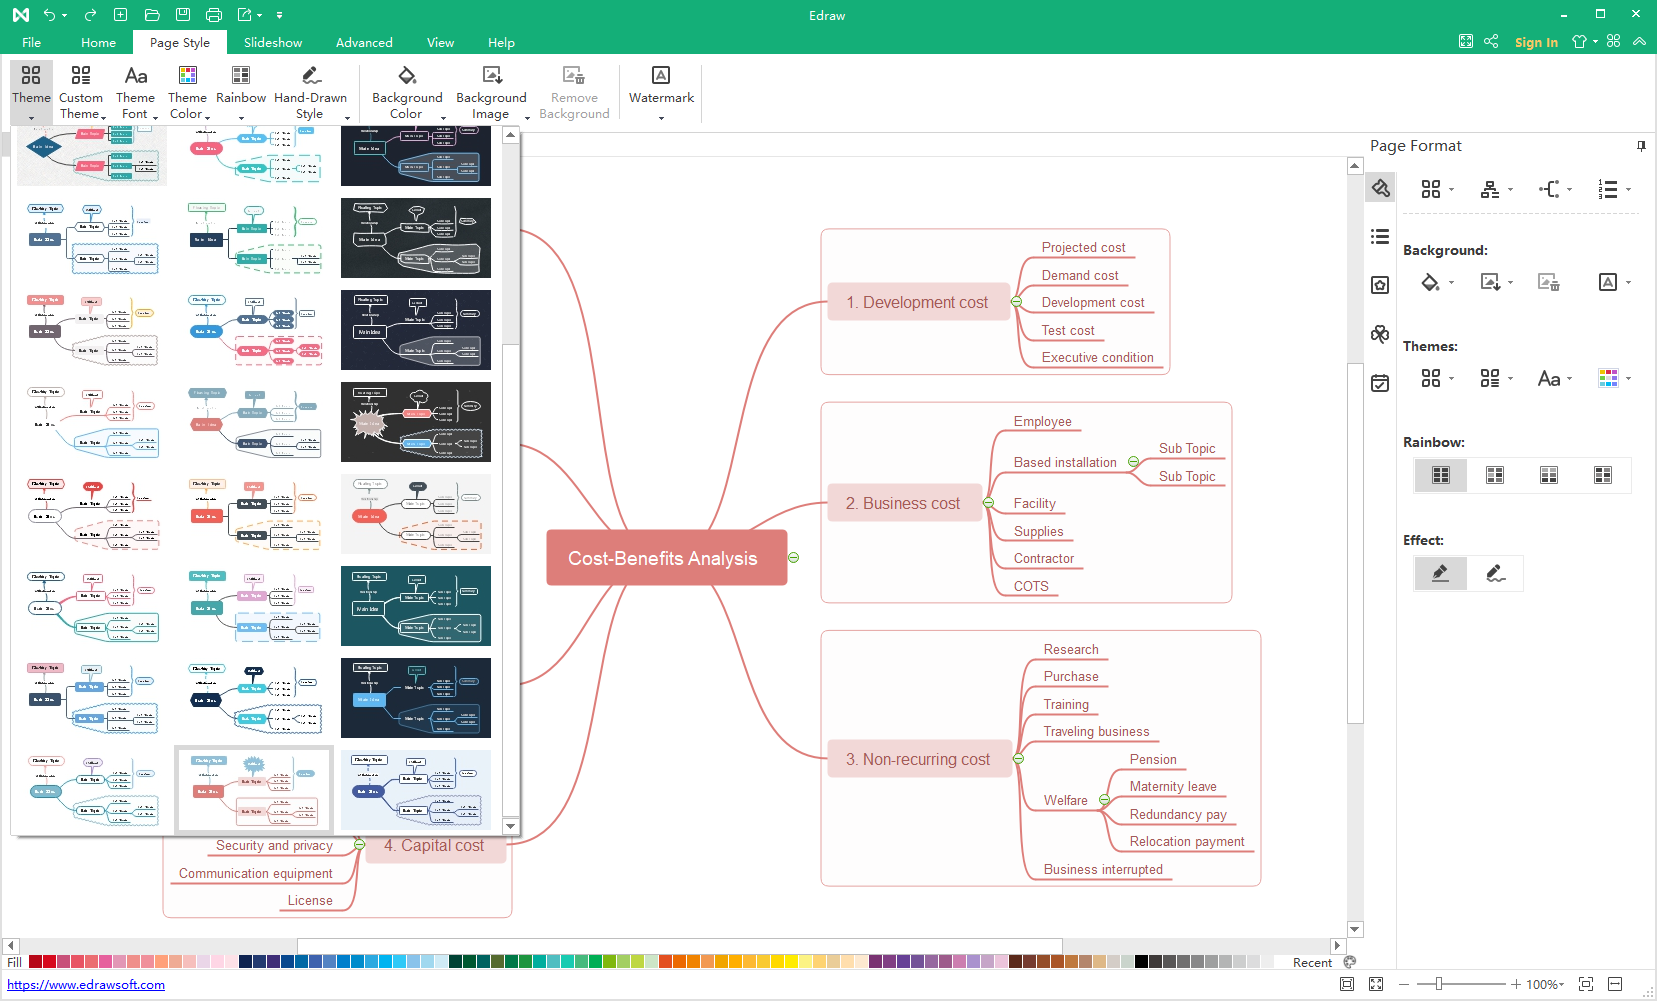Click the Sign In button
The width and height of the screenshot is (1657, 1001).
[x=1536, y=43]
